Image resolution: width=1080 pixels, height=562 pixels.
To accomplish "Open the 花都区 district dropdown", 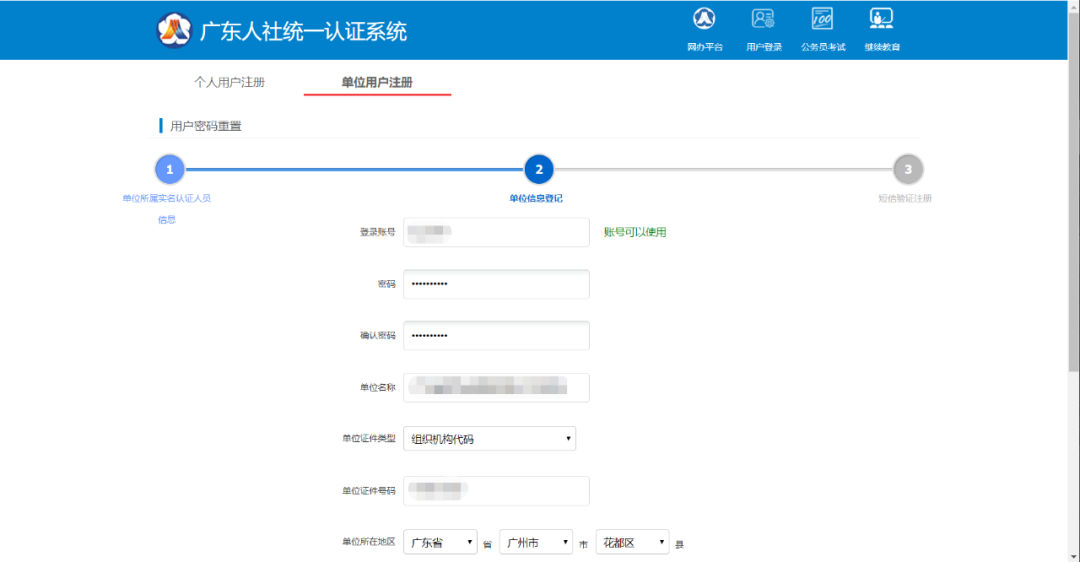I will coord(631,542).
